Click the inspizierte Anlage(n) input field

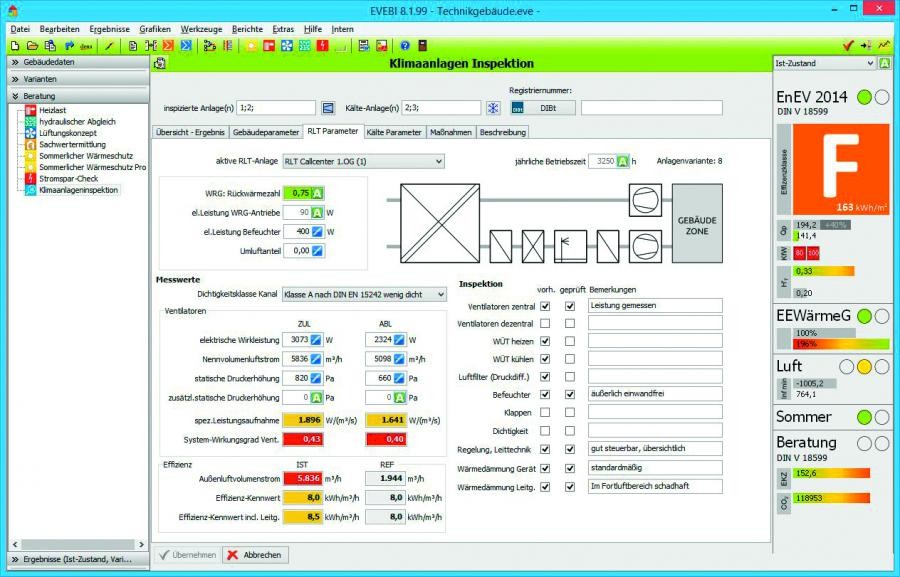click(x=276, y=108)
